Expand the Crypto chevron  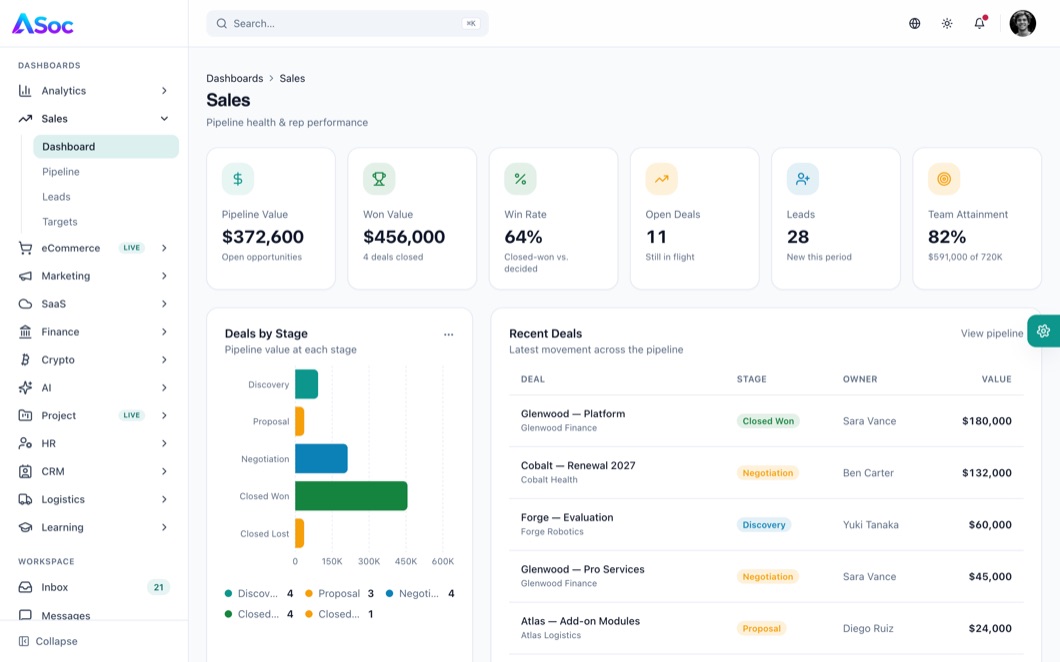164,360
